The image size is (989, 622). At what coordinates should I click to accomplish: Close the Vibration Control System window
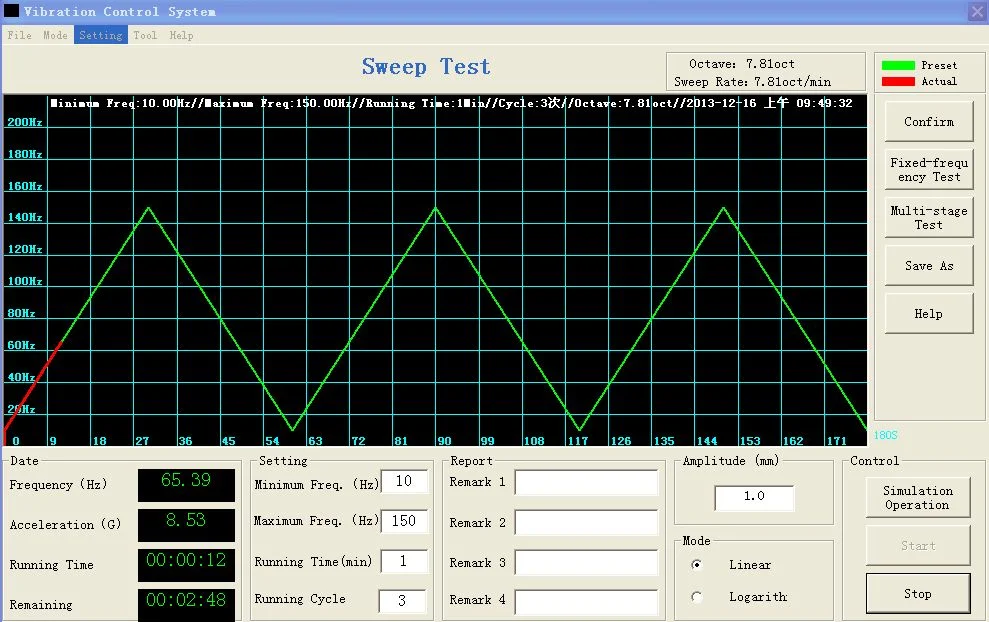(x=976, y=11)
